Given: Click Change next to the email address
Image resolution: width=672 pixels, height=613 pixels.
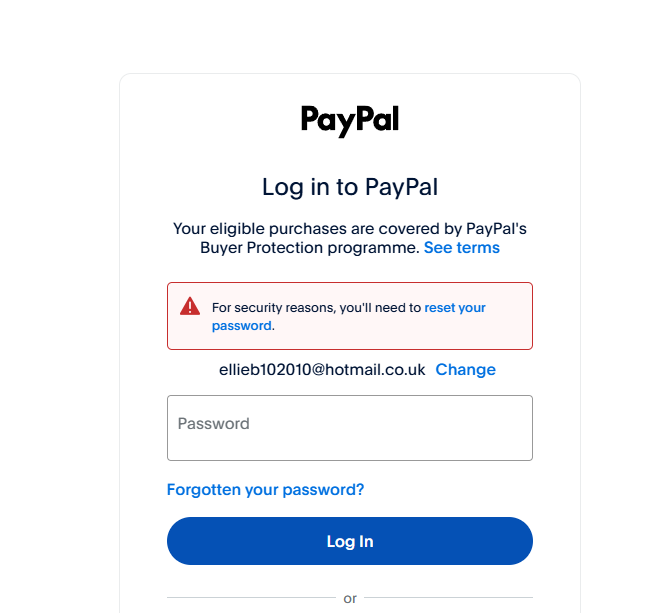Looking at the screenshot, I should click(x=465, y=370).
